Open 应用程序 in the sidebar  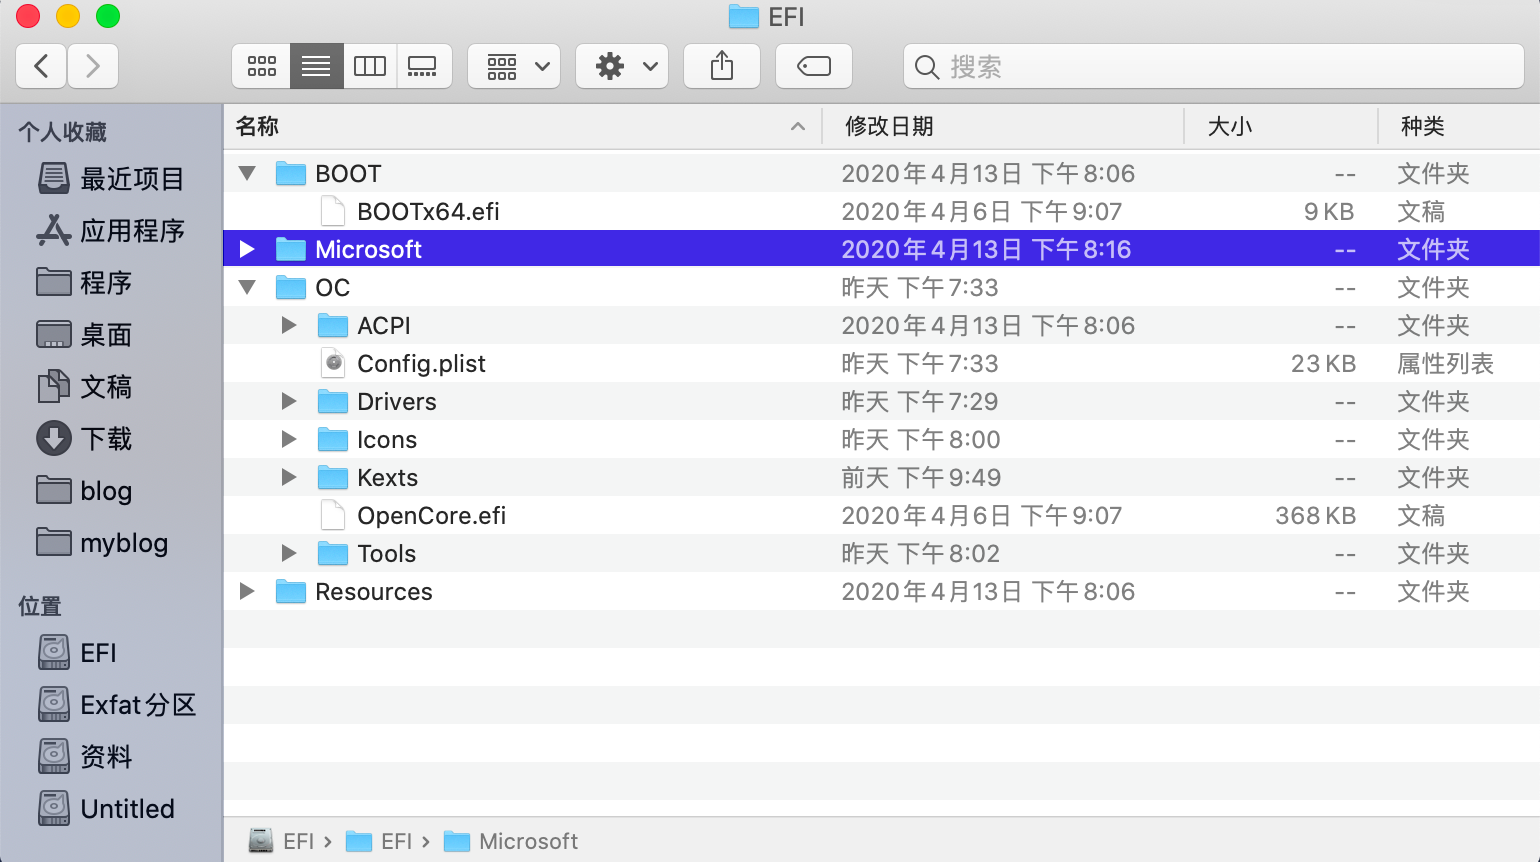[x=111, y=231]
